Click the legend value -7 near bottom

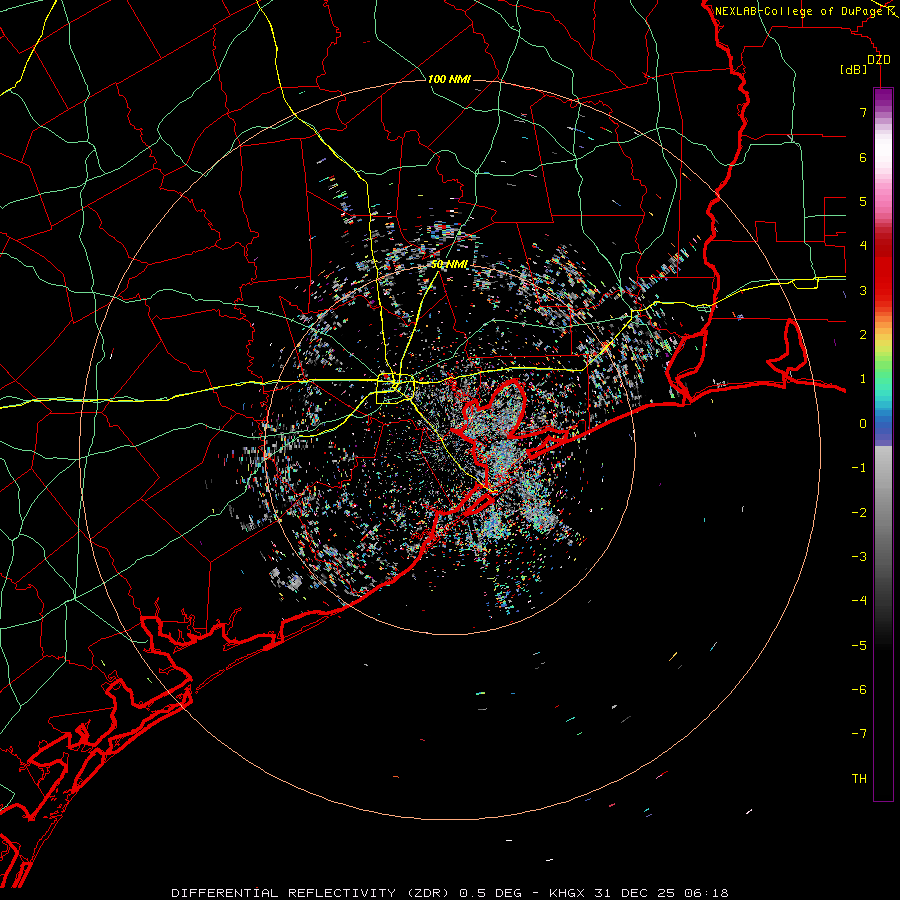[859, 734]
